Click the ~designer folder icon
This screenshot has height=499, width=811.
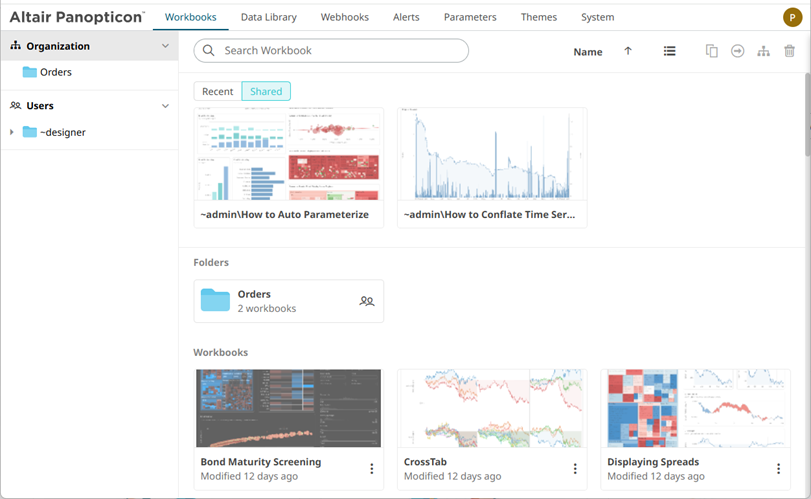[29, 132]
